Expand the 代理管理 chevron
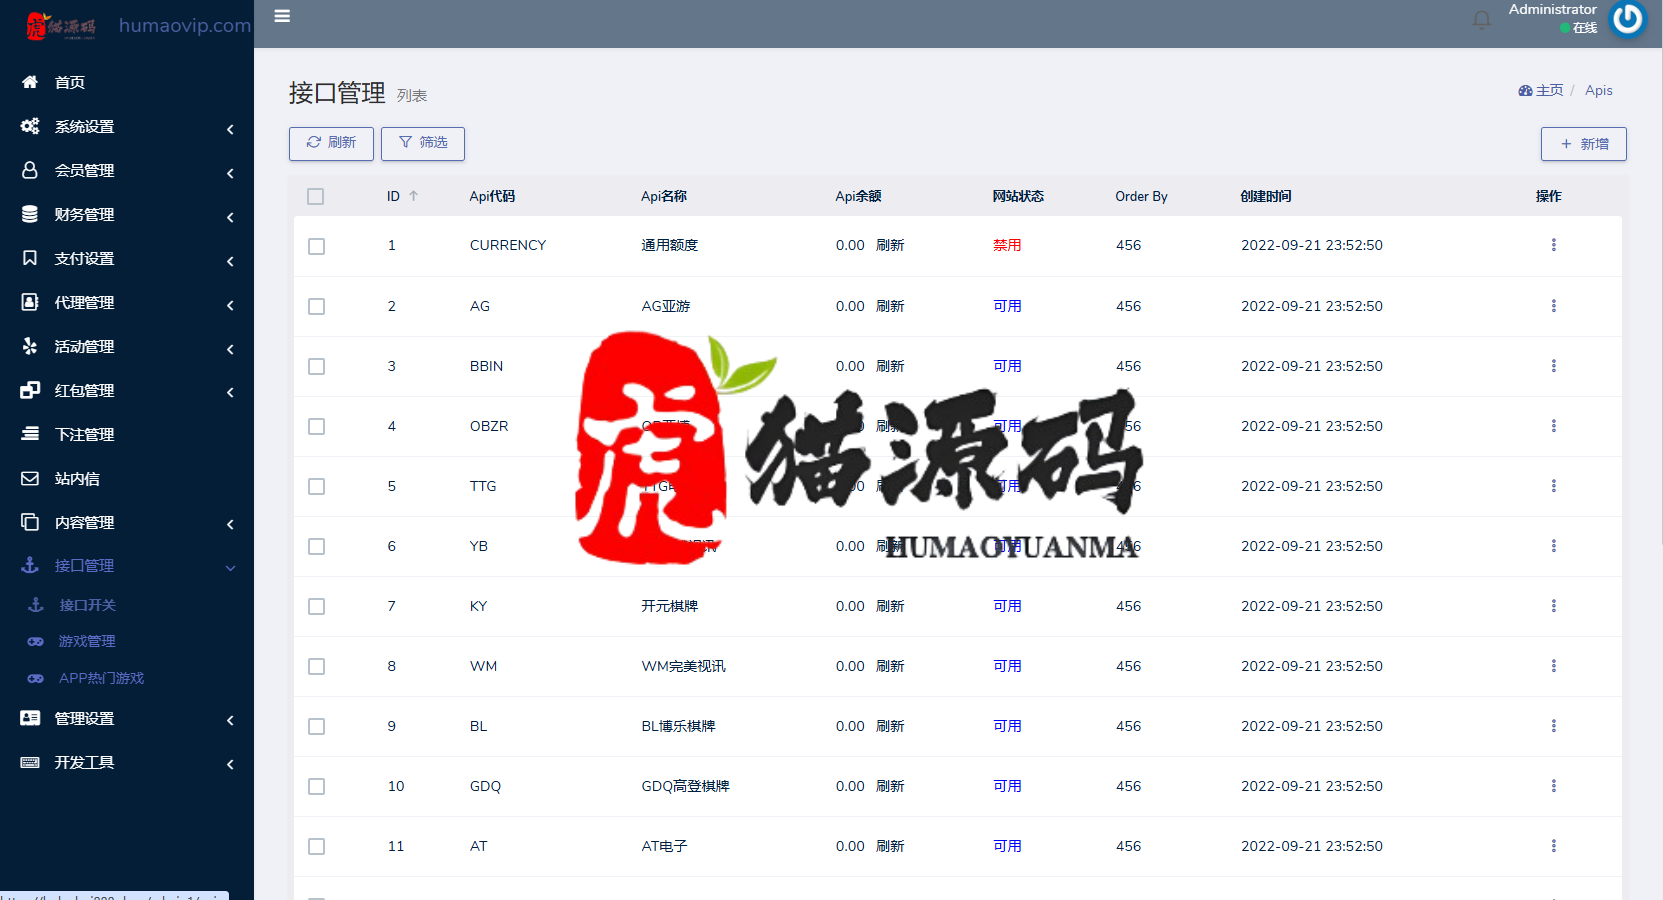1663x900 pixels. [x=230, y=305]
